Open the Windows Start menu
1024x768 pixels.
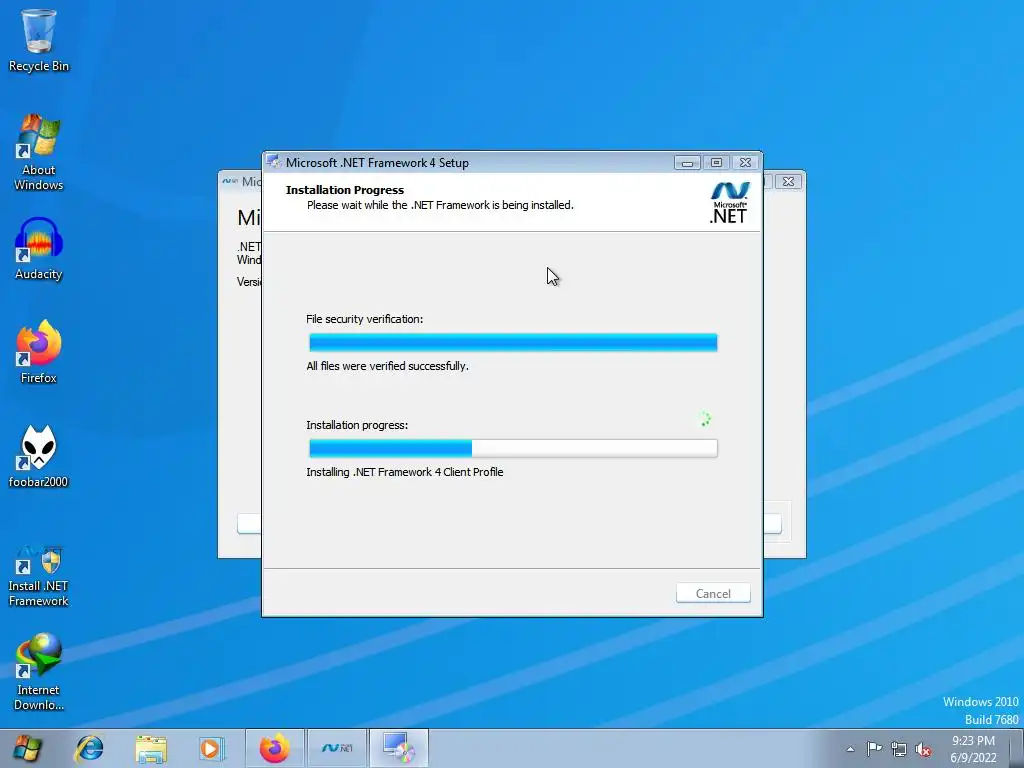click(26, 748)
